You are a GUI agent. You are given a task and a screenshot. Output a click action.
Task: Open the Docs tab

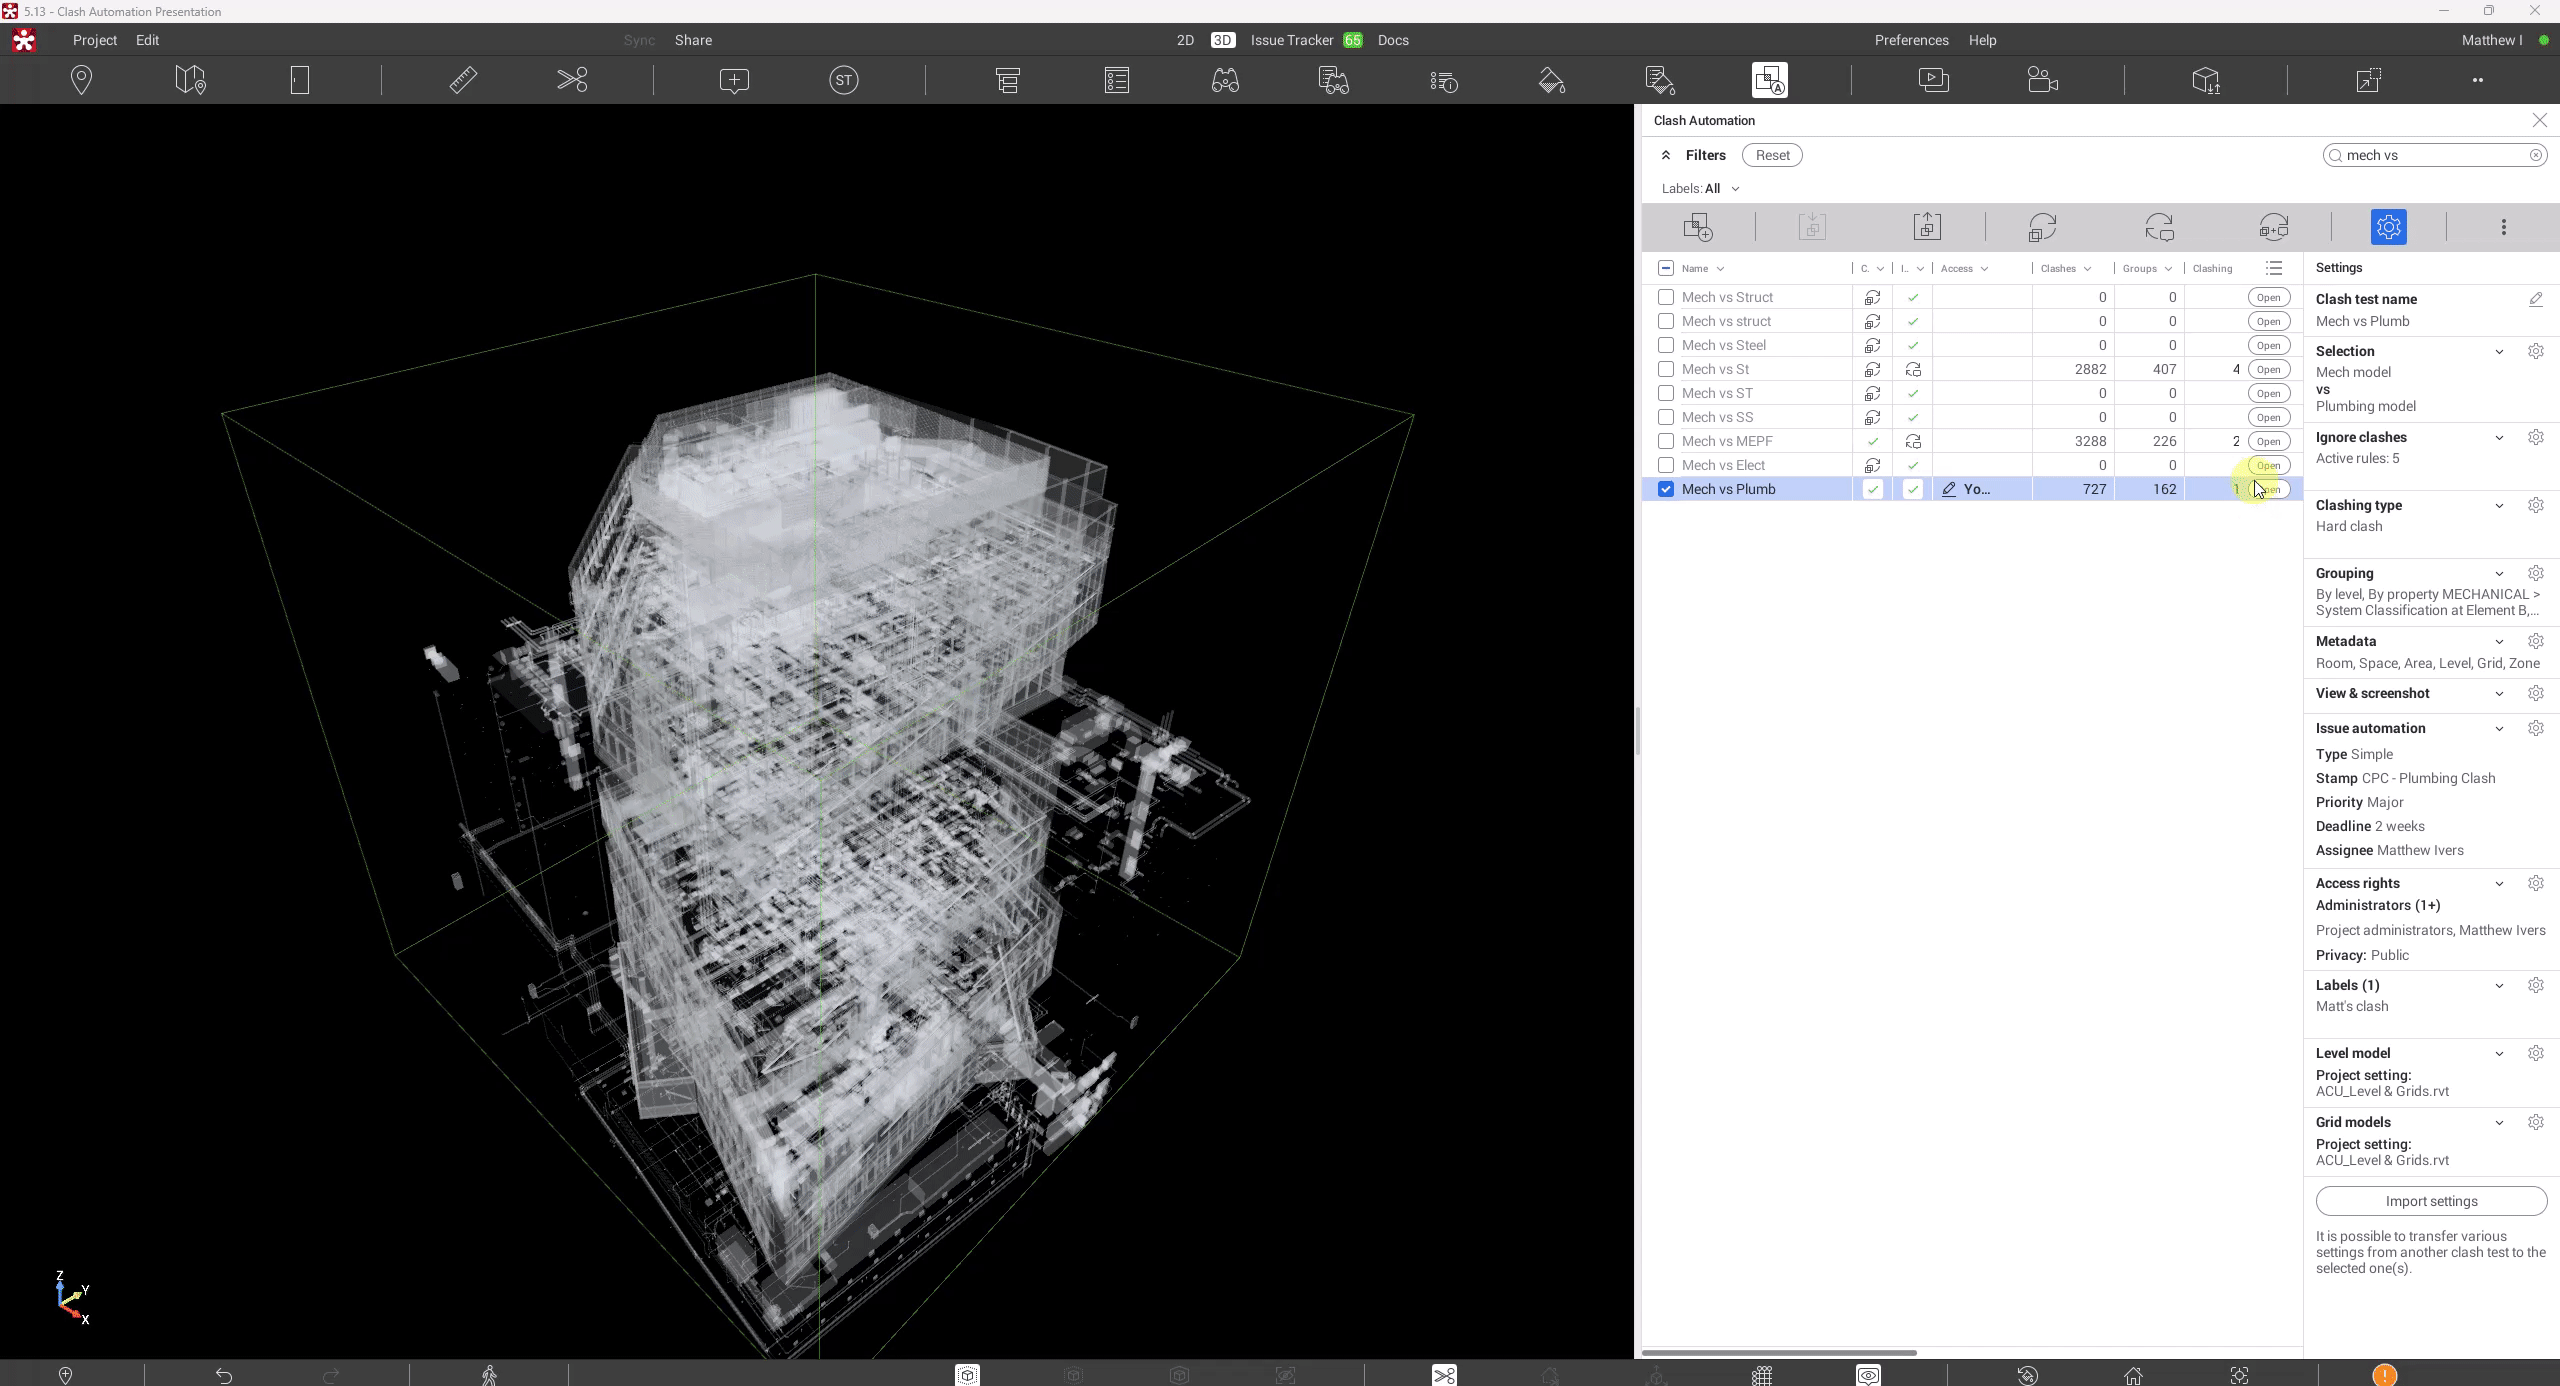(1393, 40)
